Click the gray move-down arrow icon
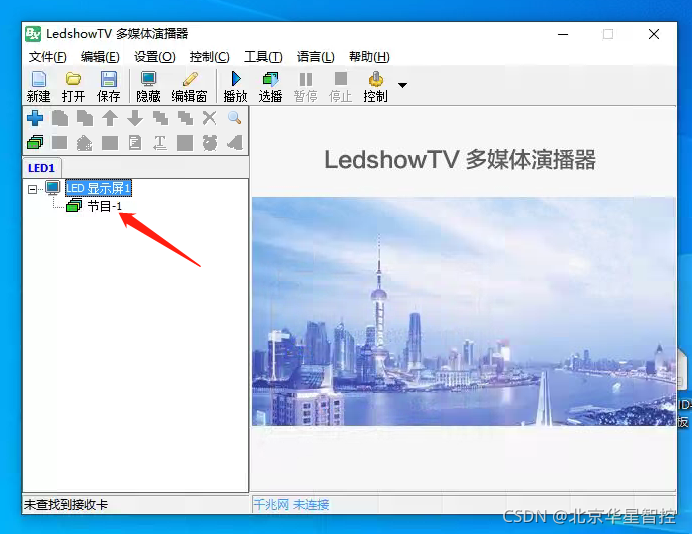Viewport: 692px width, 534px height. pyautogui.click(x=135, y=118)
